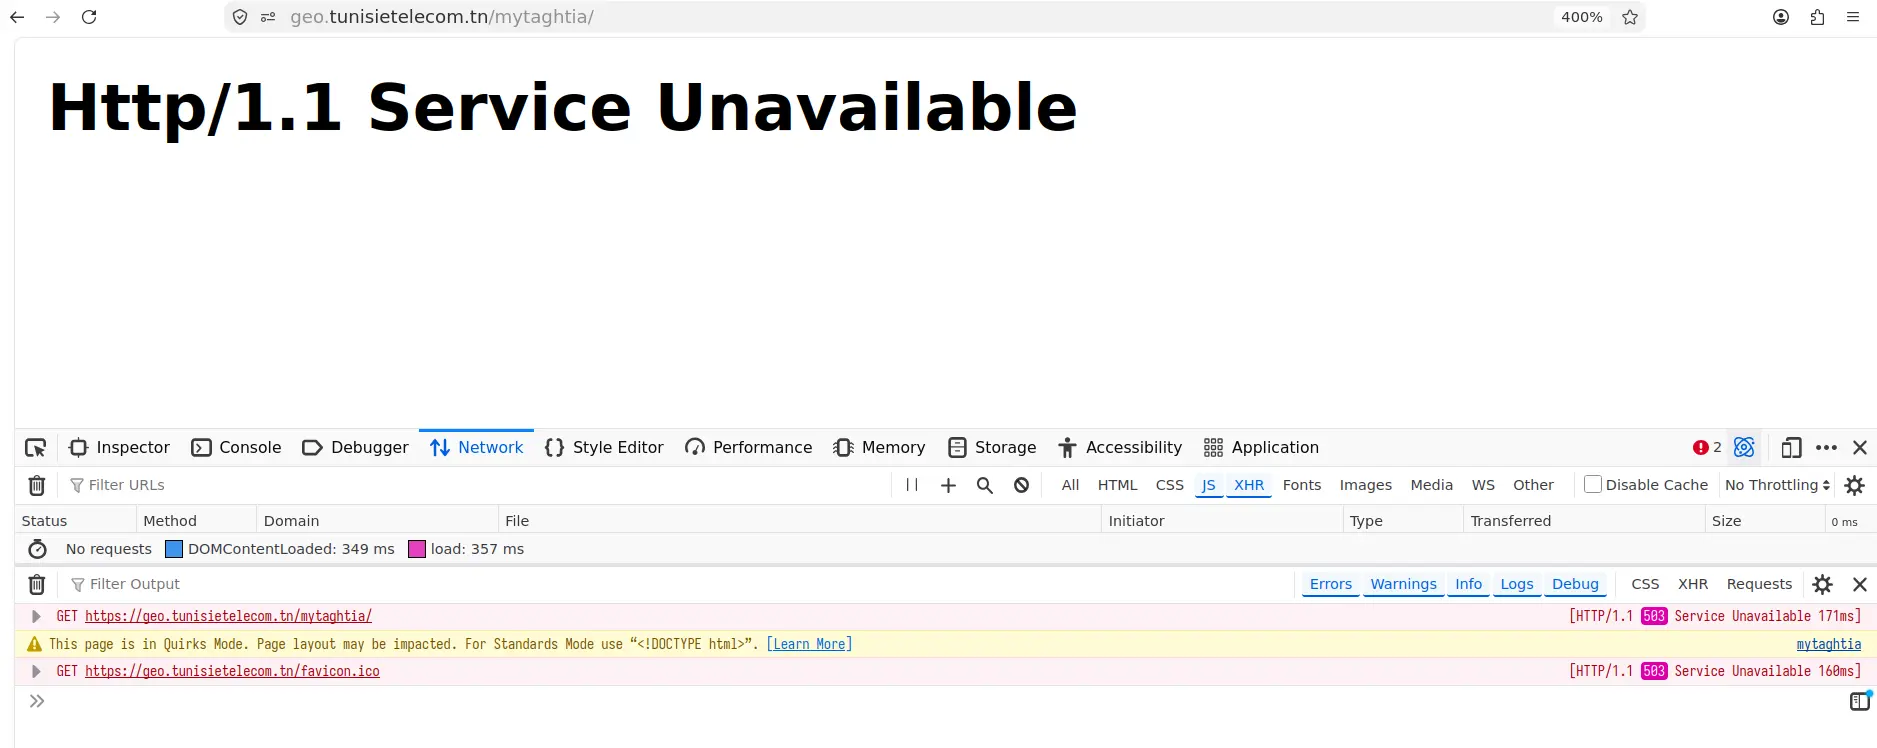Open the Firefox profiler/chaos mode icon

pyautogui.click(x=1744, y=448)
